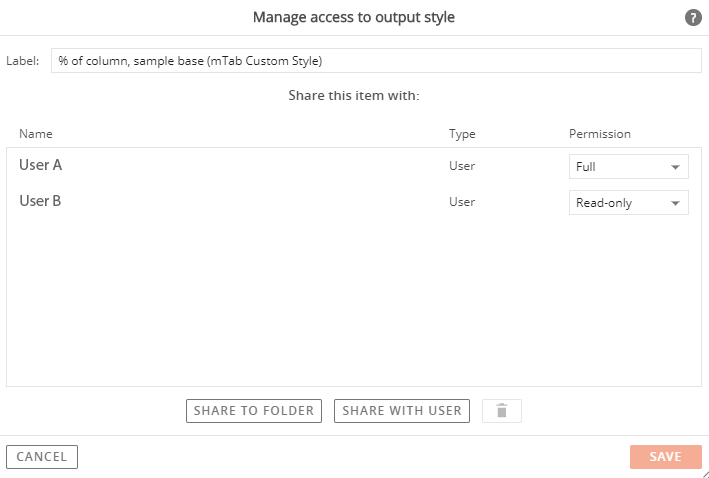Click the User type cell for User B
The height and width of the screenshot is (478, 709).
click(x=462, y=202)
